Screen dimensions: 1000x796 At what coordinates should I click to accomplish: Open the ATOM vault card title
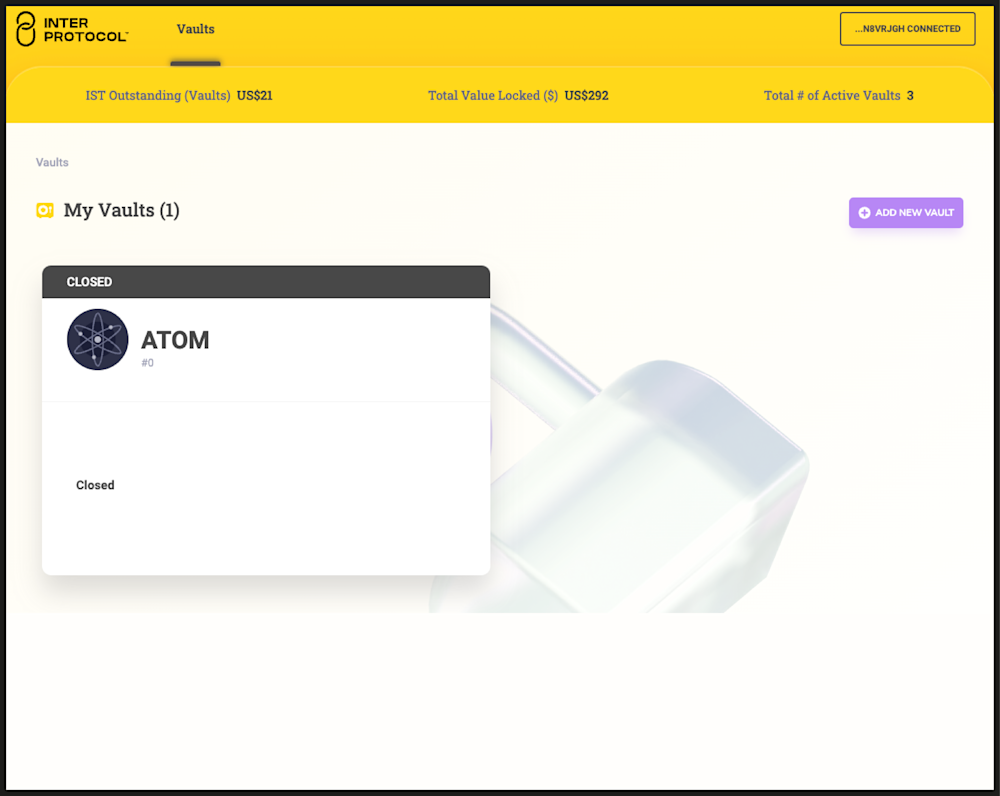175,340
